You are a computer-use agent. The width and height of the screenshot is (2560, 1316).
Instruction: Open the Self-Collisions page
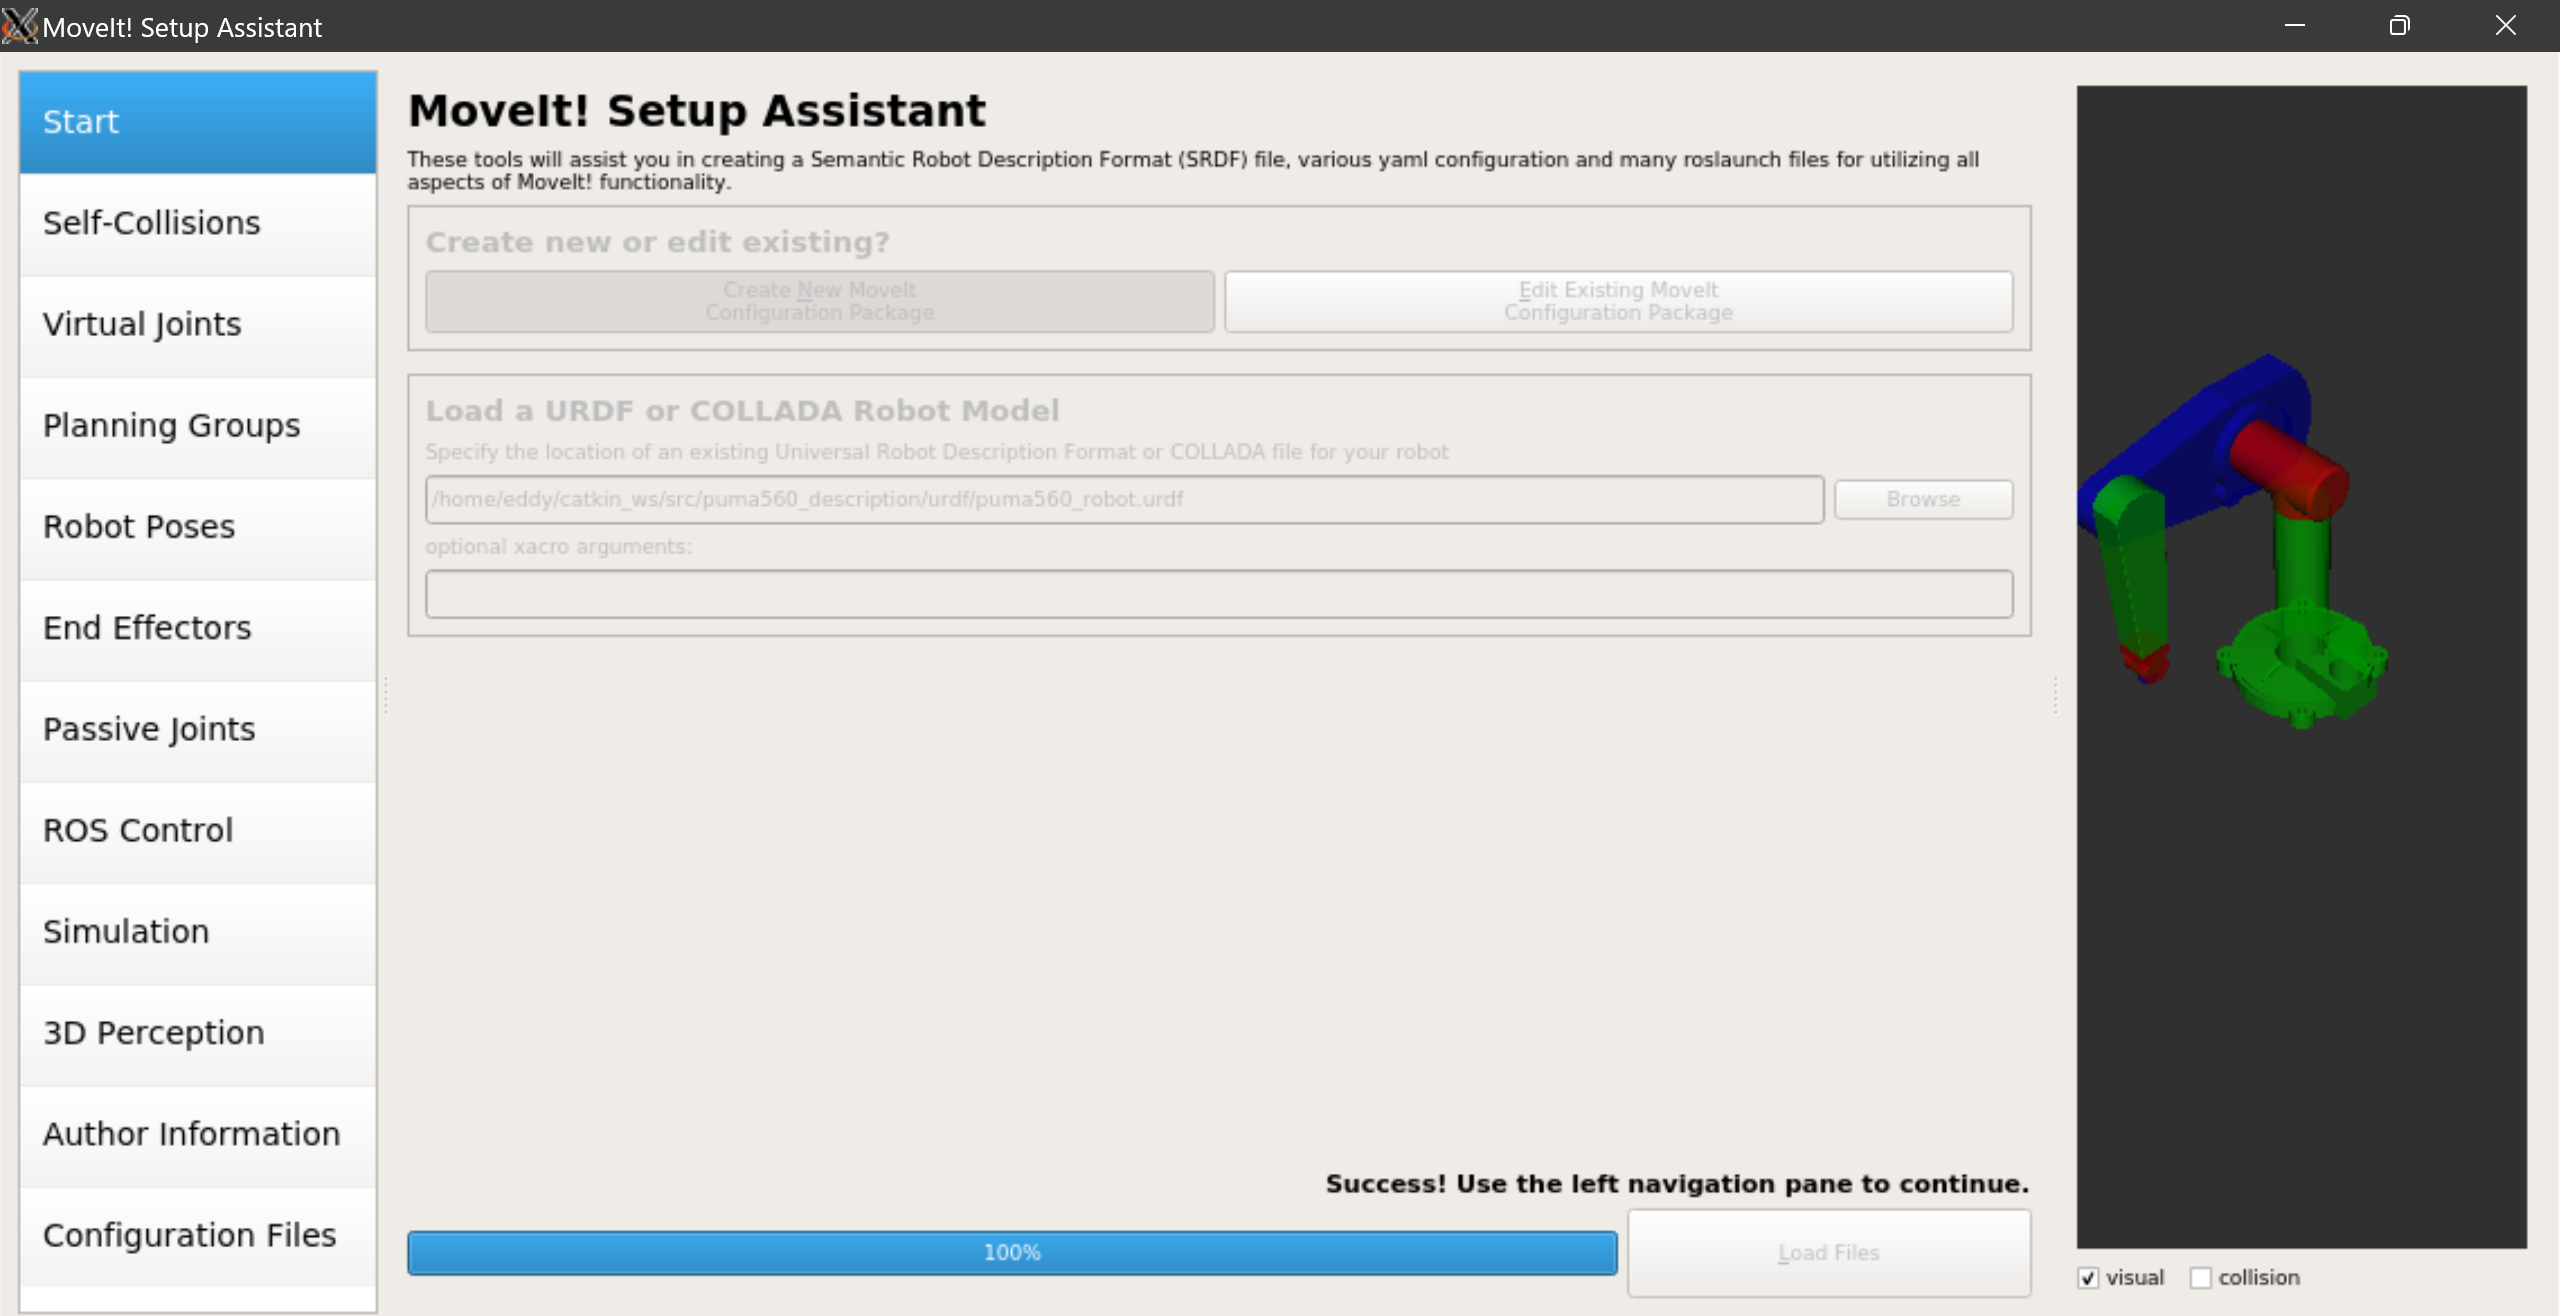pyautogui.click(x=197, y=223)
